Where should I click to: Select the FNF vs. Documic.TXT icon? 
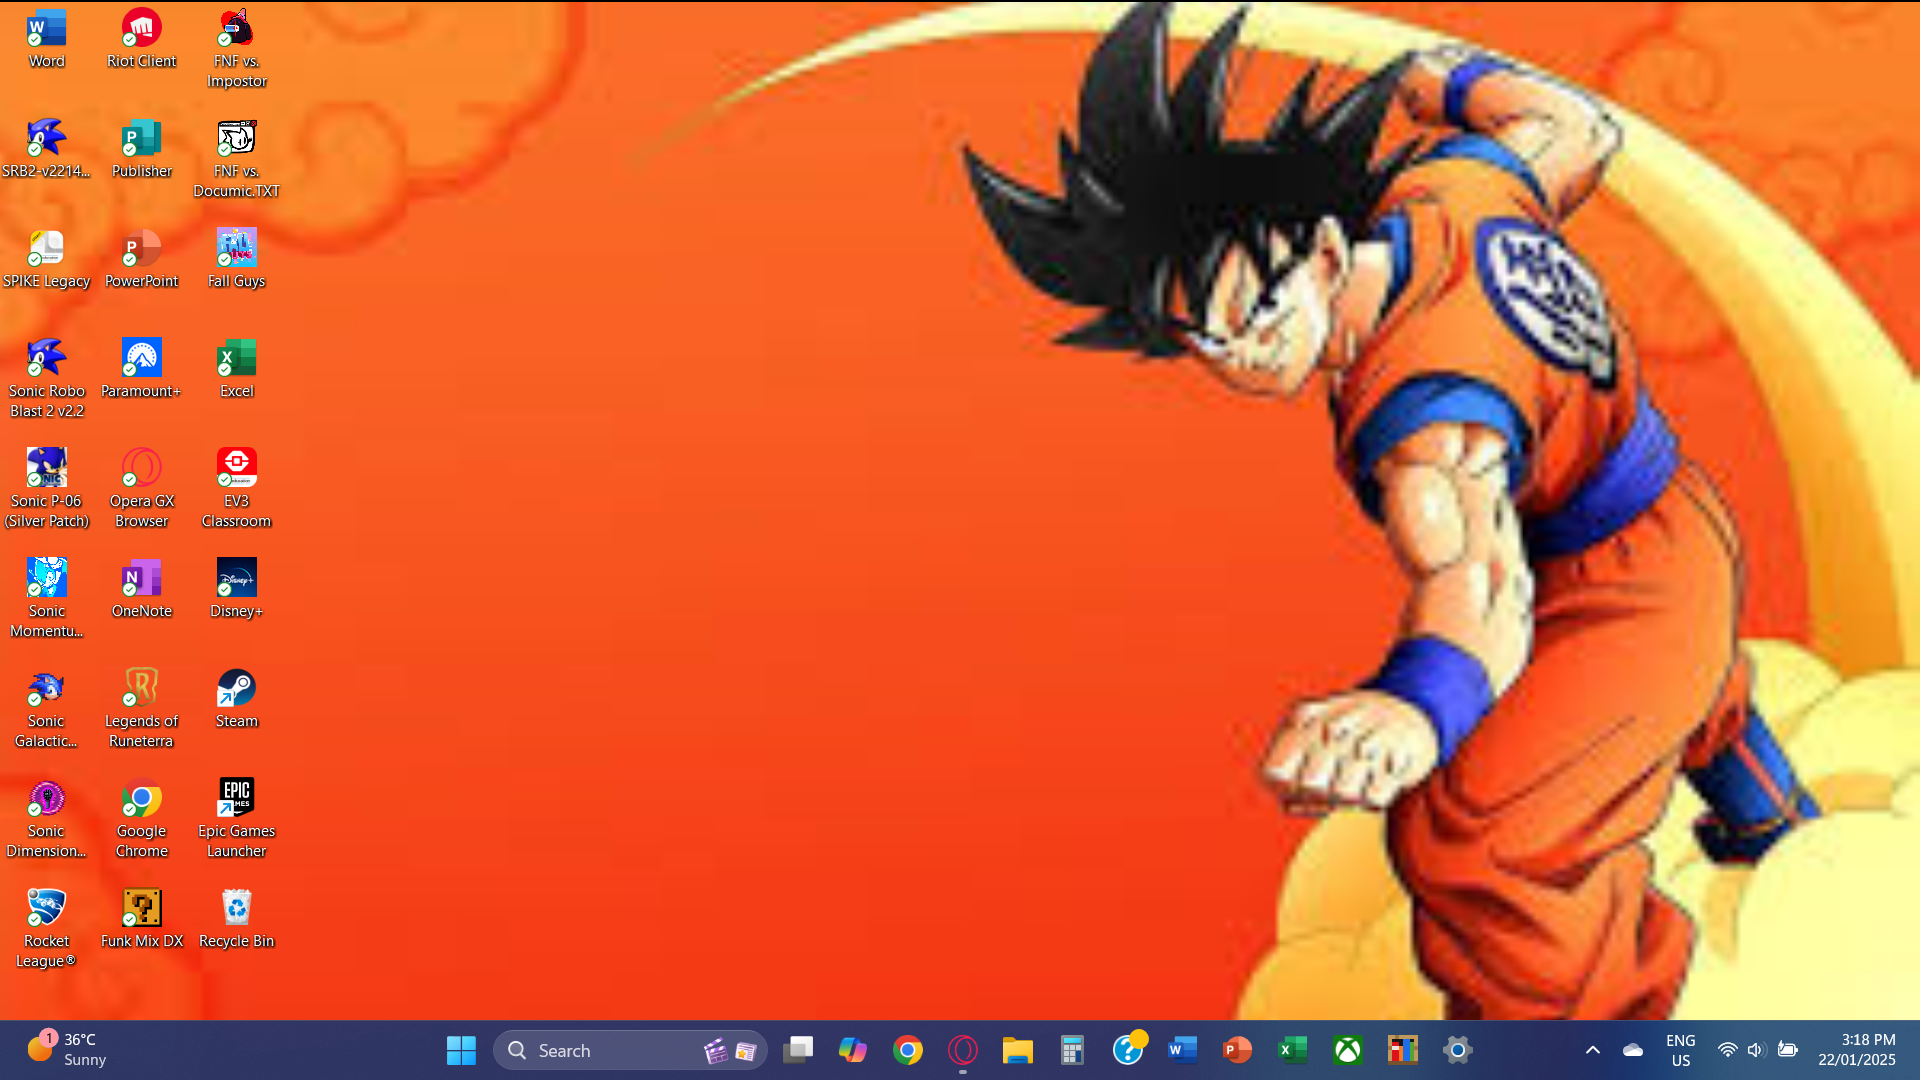coord(236,160)
